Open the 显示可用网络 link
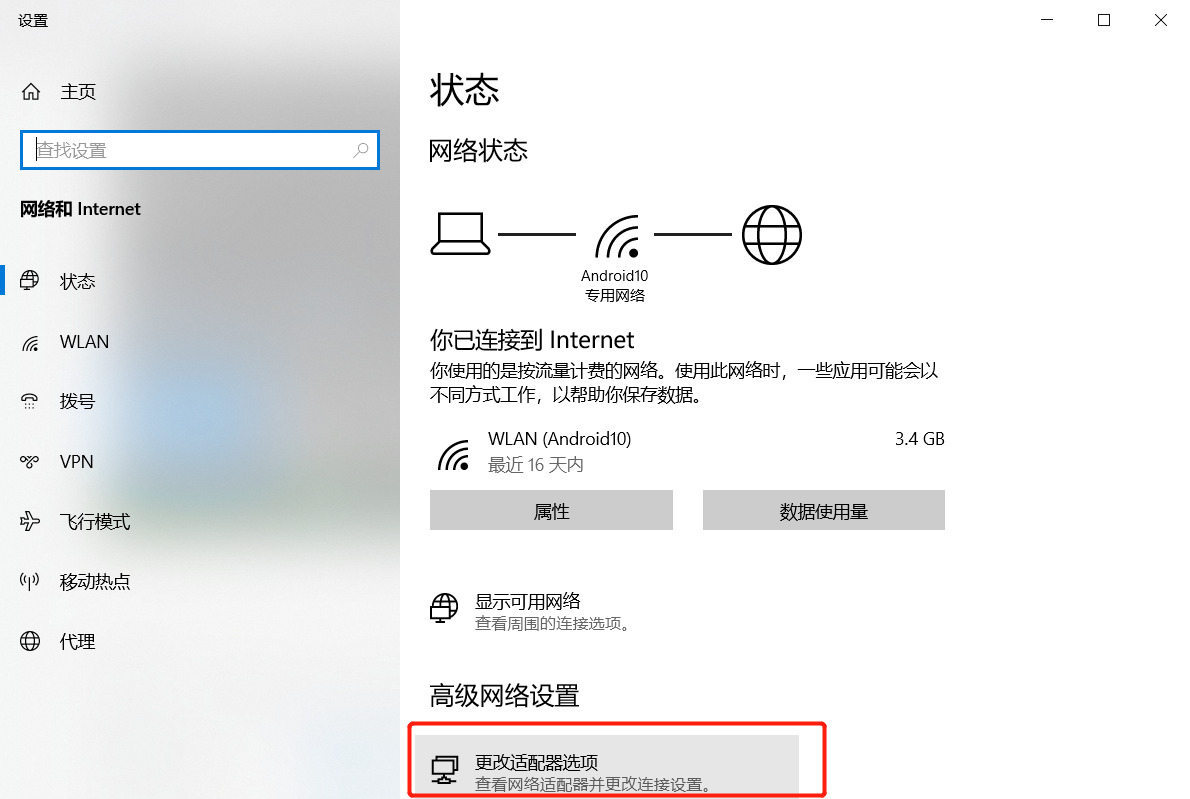 (527, 602)
